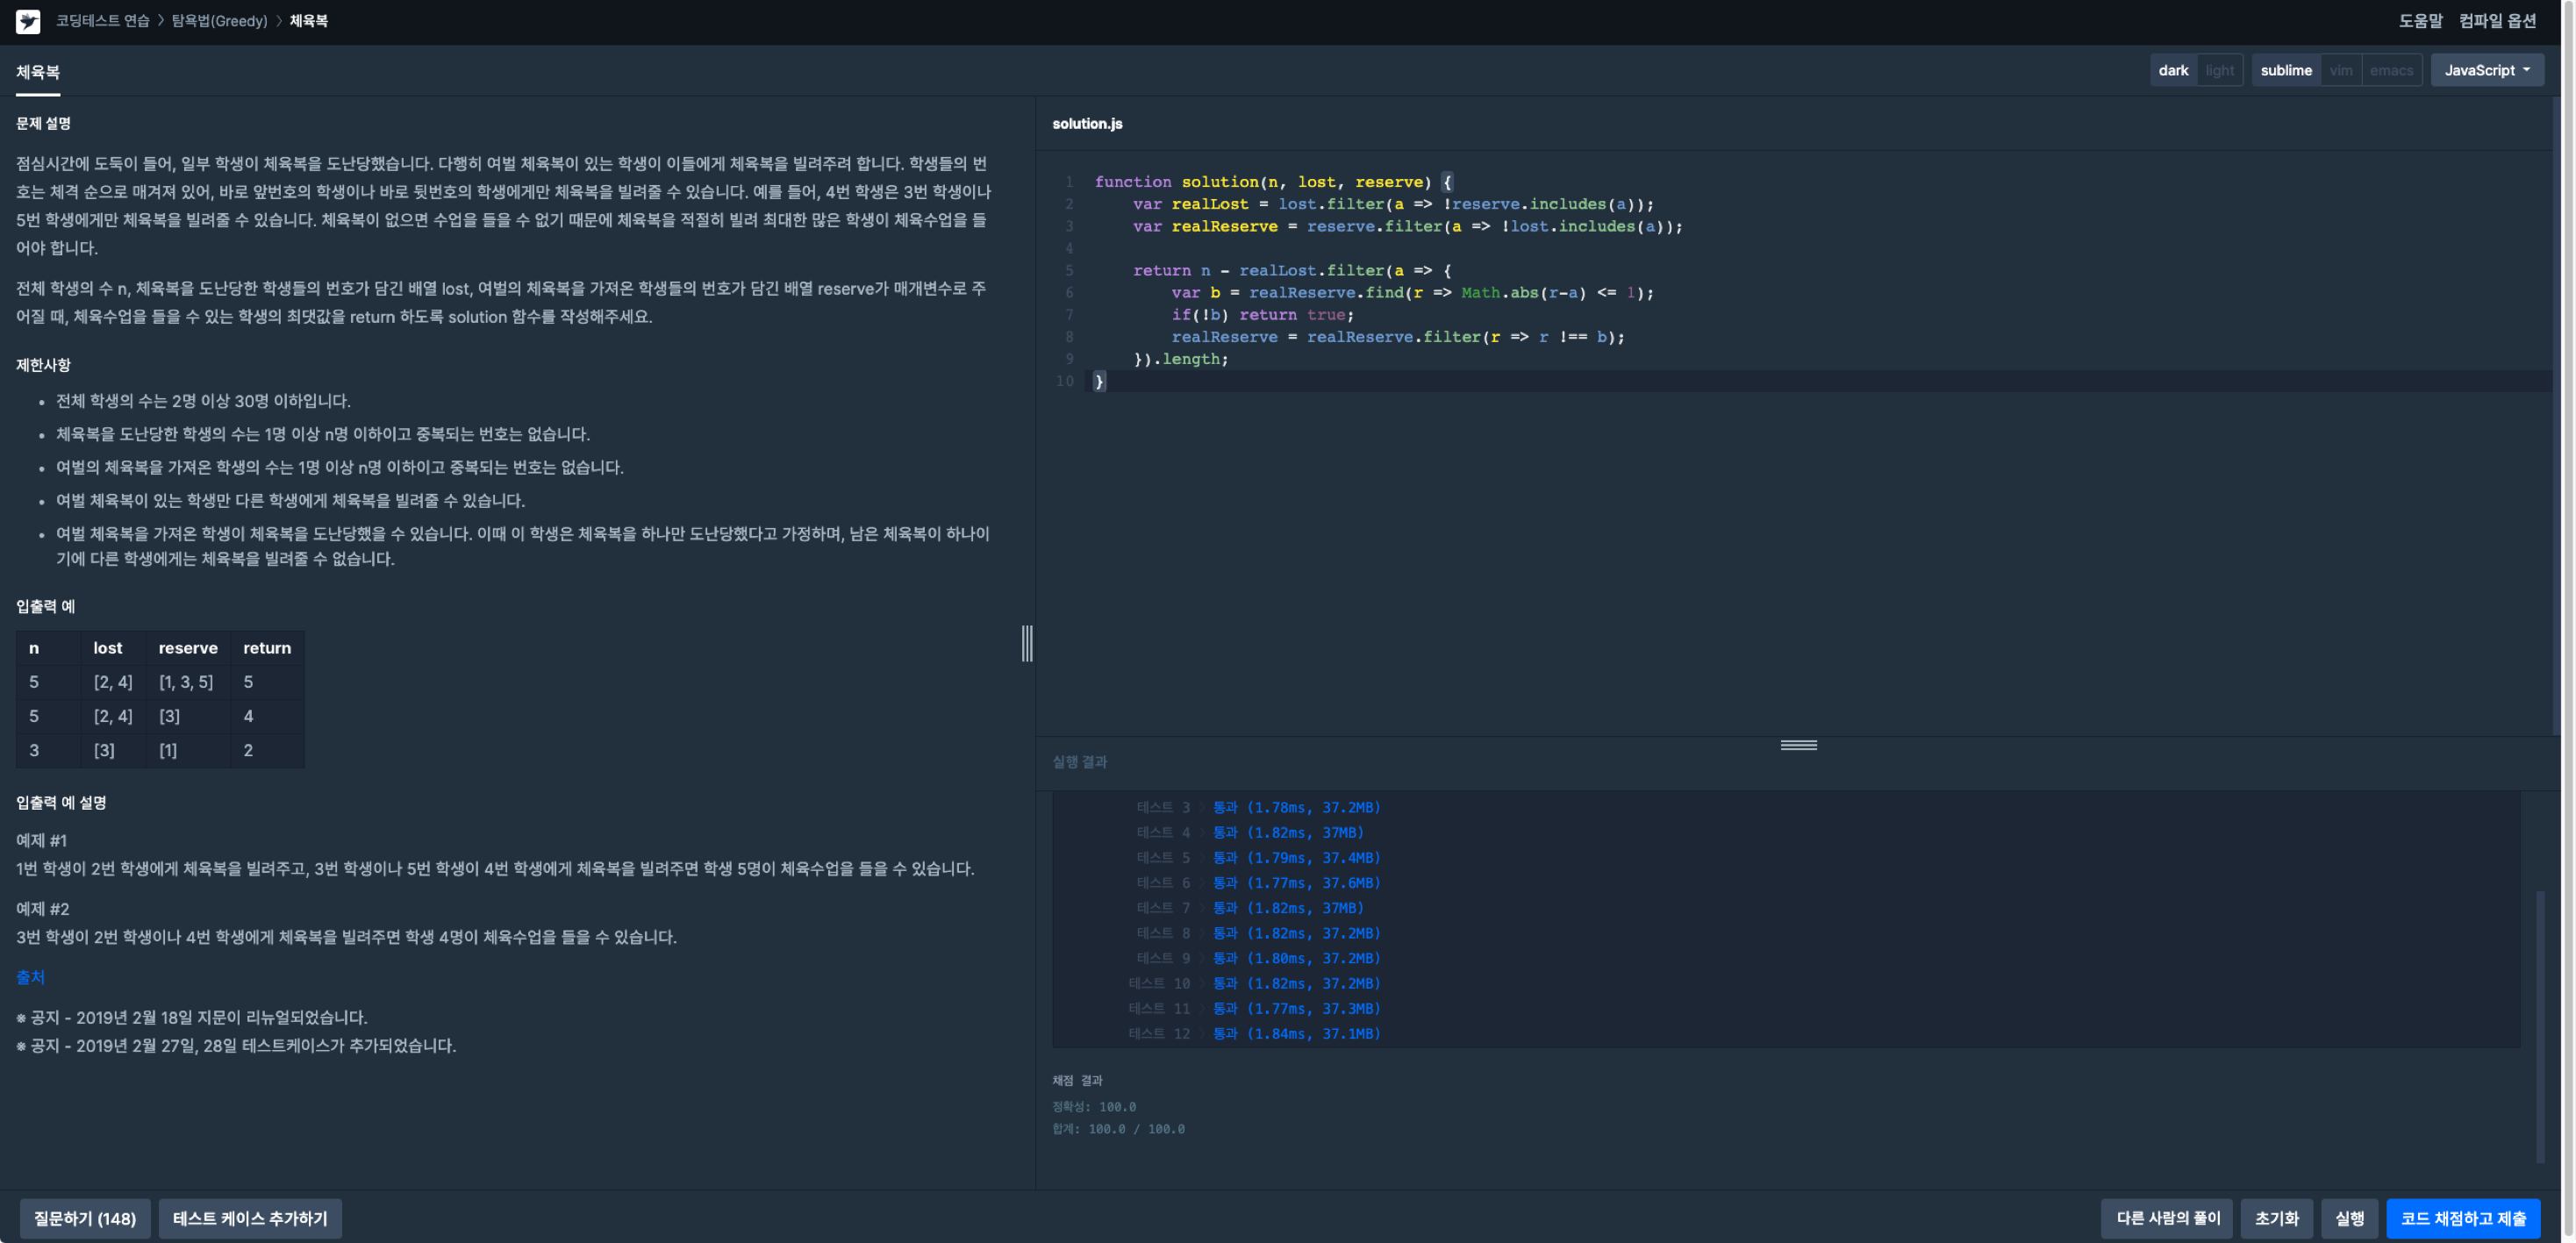Click breadcrumb chevron after 코딩테스트 연습
This screenshot has width=2576, height=1243.
pyautogui.click(x=160, y=21)
